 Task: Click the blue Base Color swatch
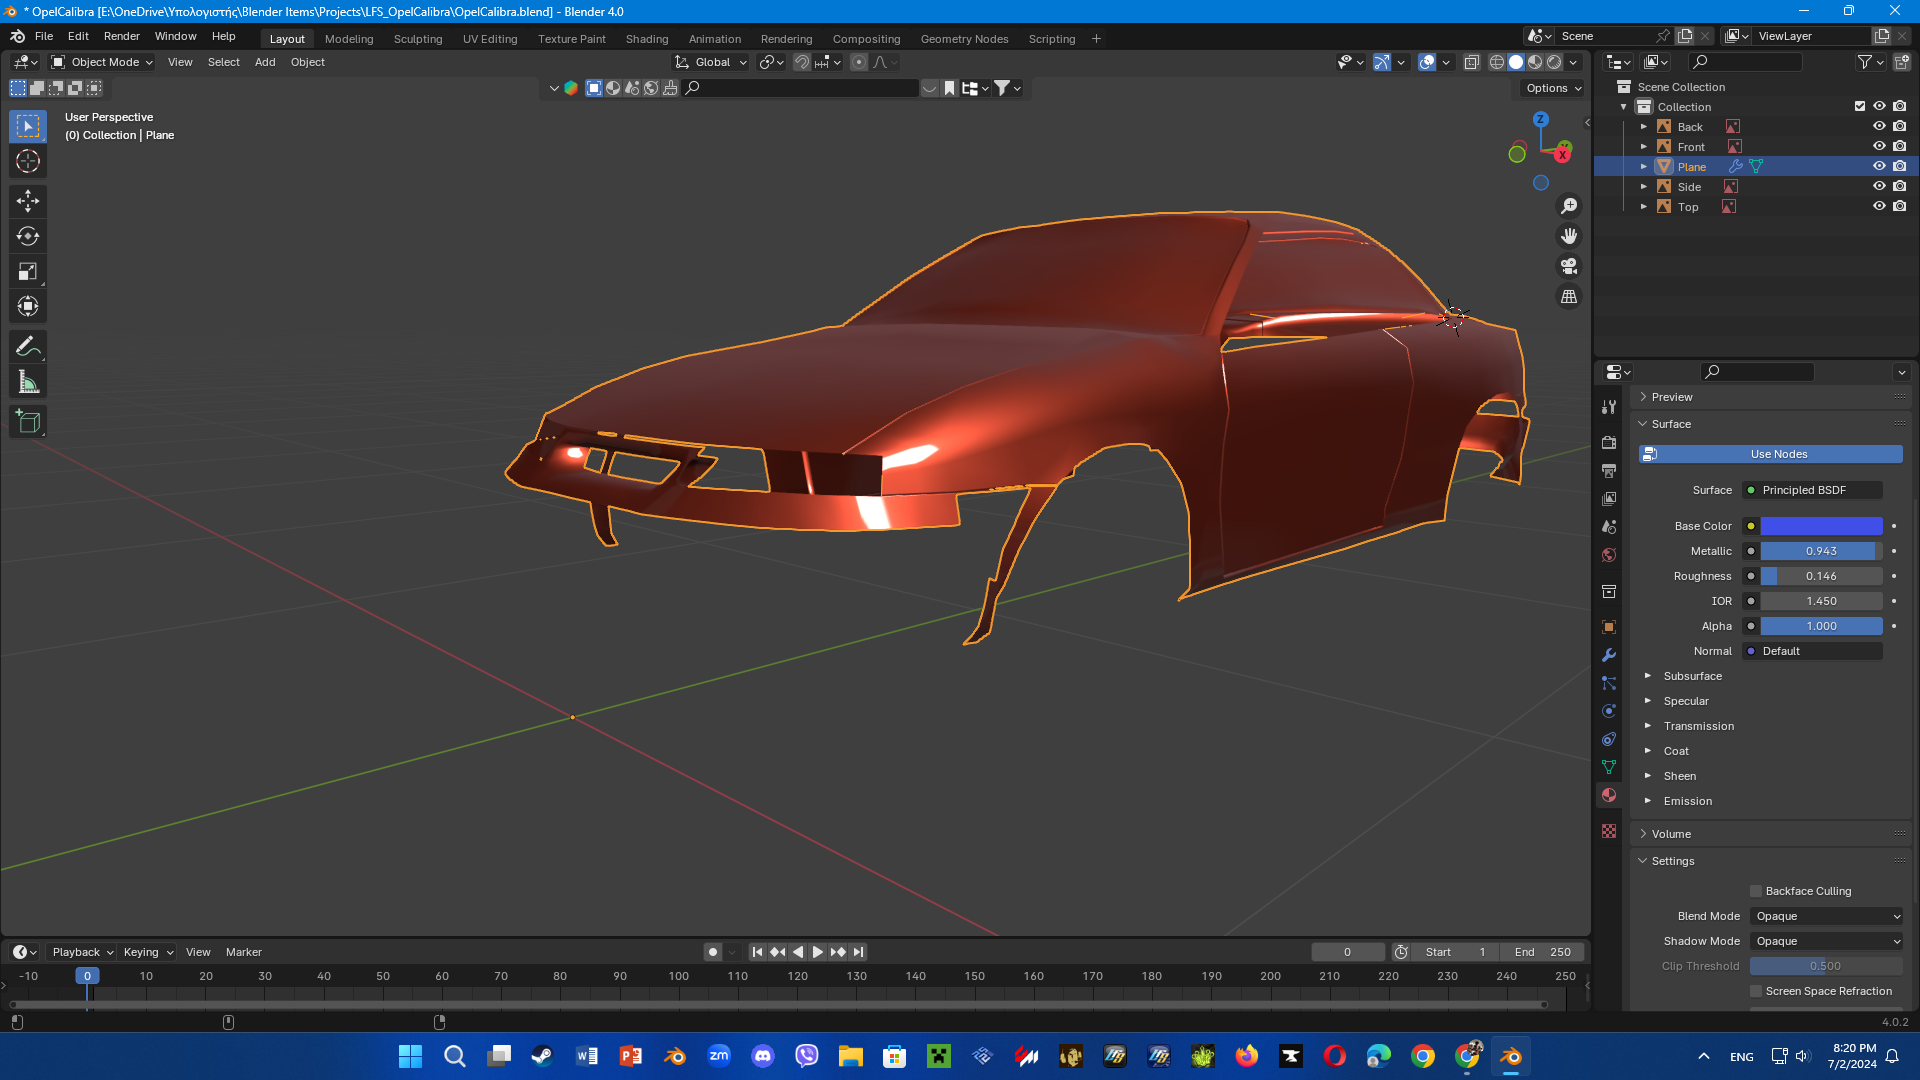coord(1821,526)
